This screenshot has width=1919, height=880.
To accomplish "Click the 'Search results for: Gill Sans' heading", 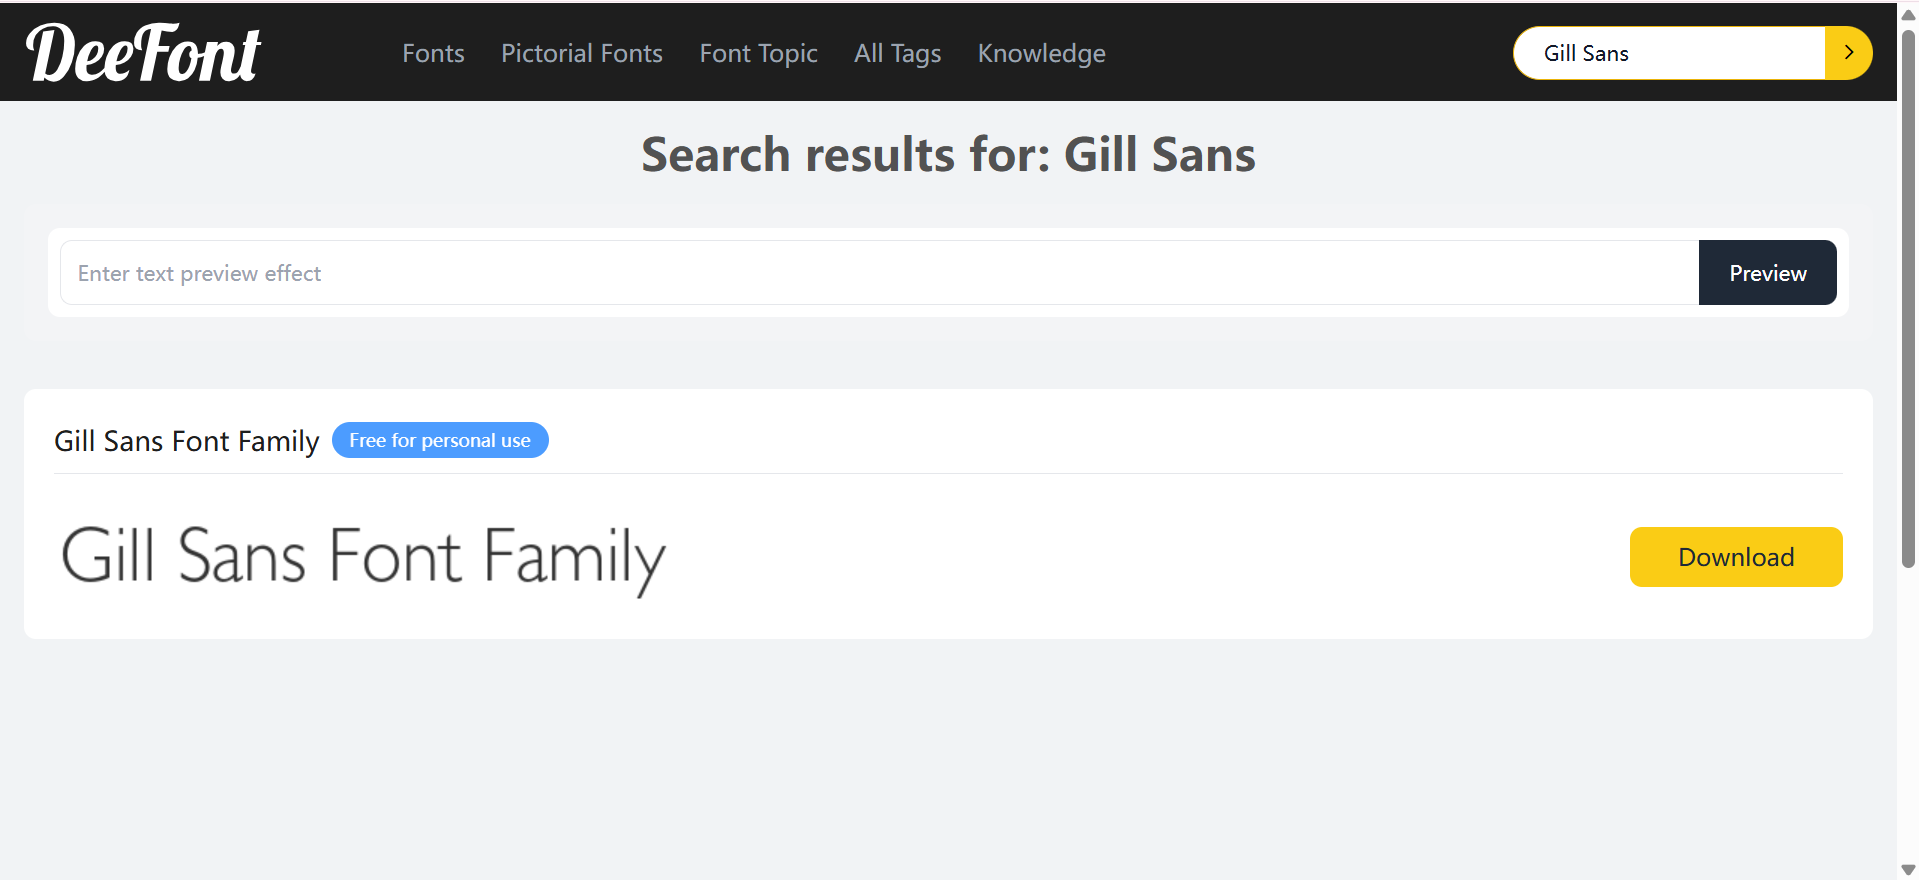I will point(948,154).
